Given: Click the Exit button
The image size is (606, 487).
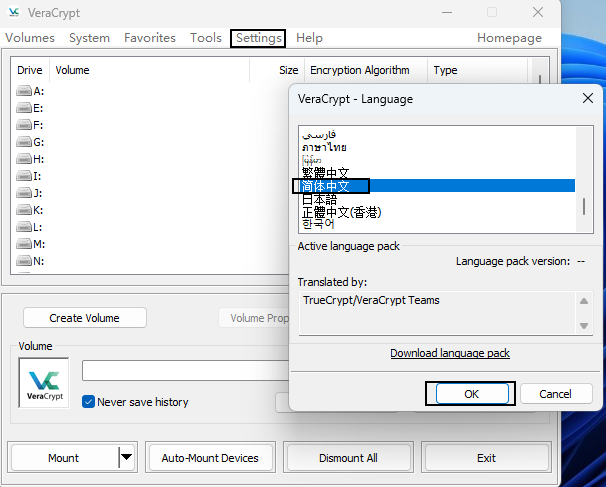Looking at the screenshot, I should click(486, 458).
